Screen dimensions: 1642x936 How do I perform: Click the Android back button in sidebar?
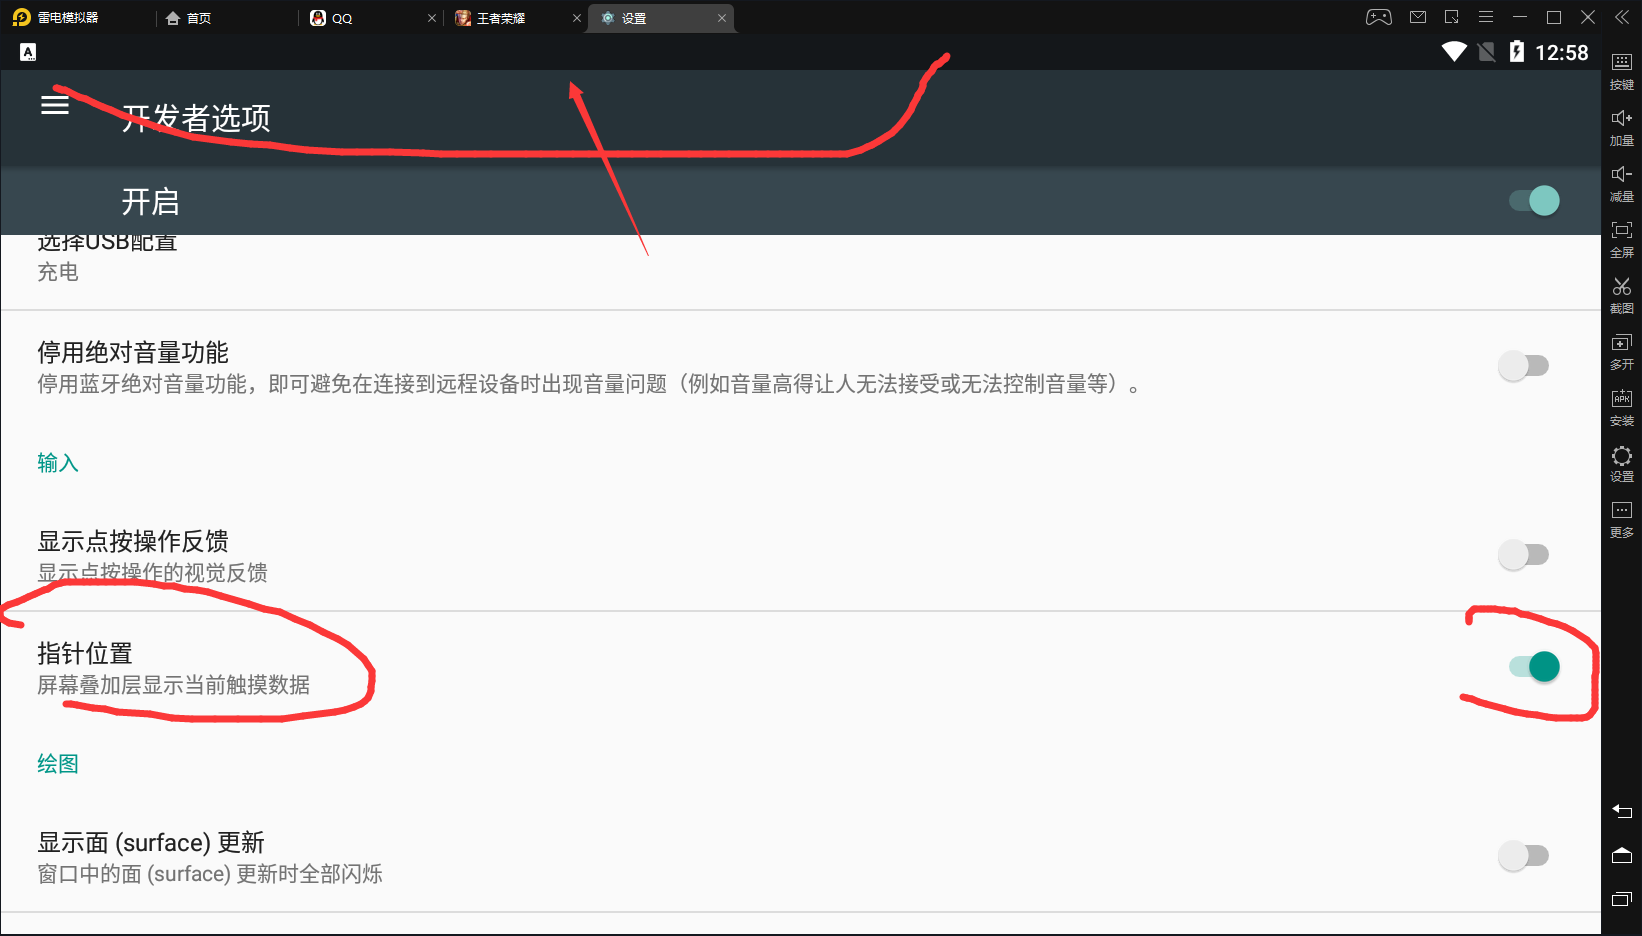(x=1622, y=811)
